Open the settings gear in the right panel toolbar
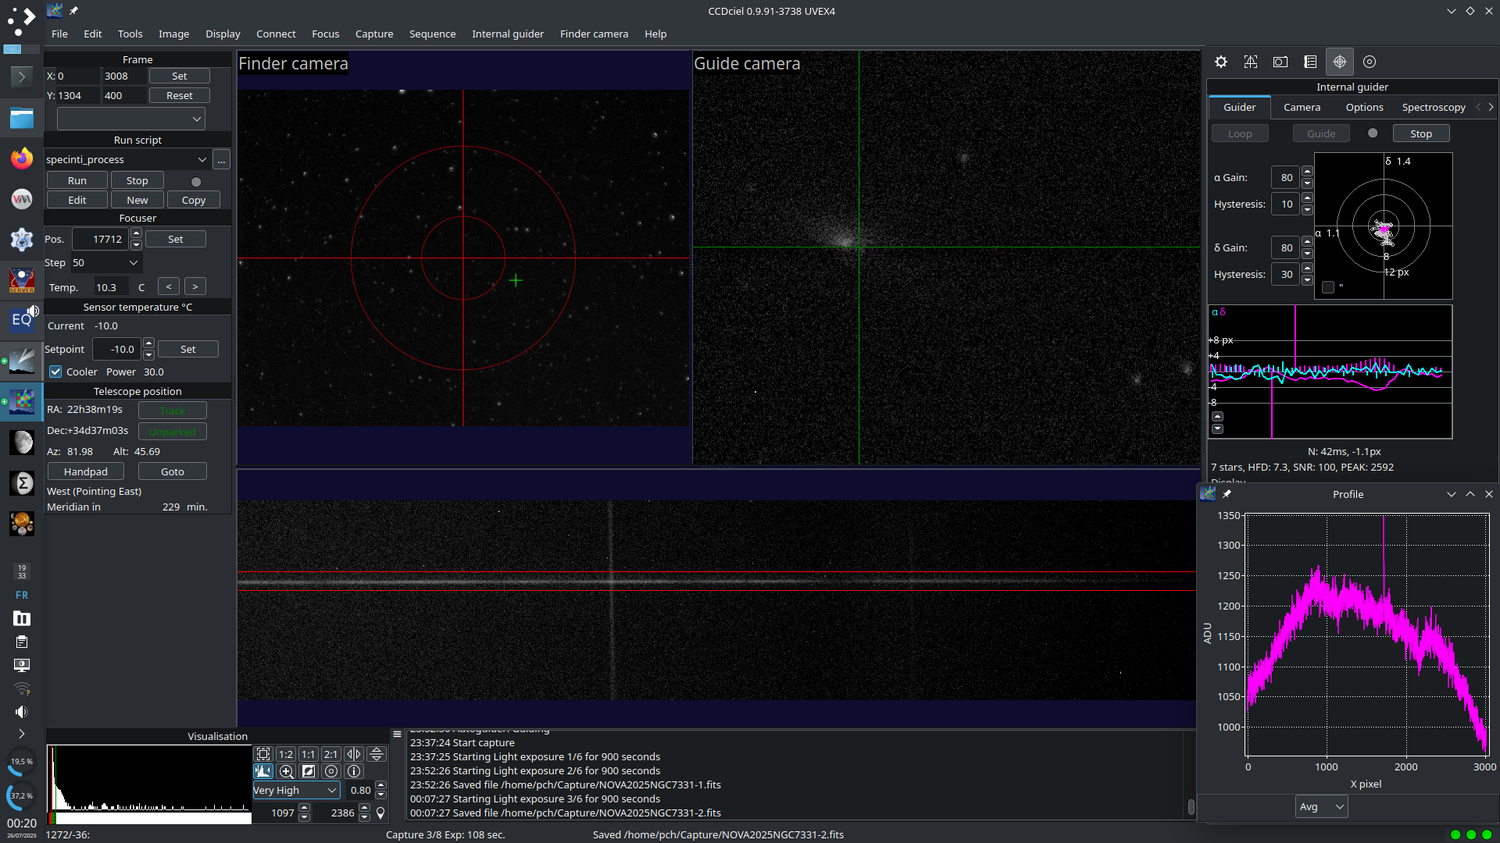Viewport: 1500px width, 843px height. pyautogui.click(x=1221, y=62)
